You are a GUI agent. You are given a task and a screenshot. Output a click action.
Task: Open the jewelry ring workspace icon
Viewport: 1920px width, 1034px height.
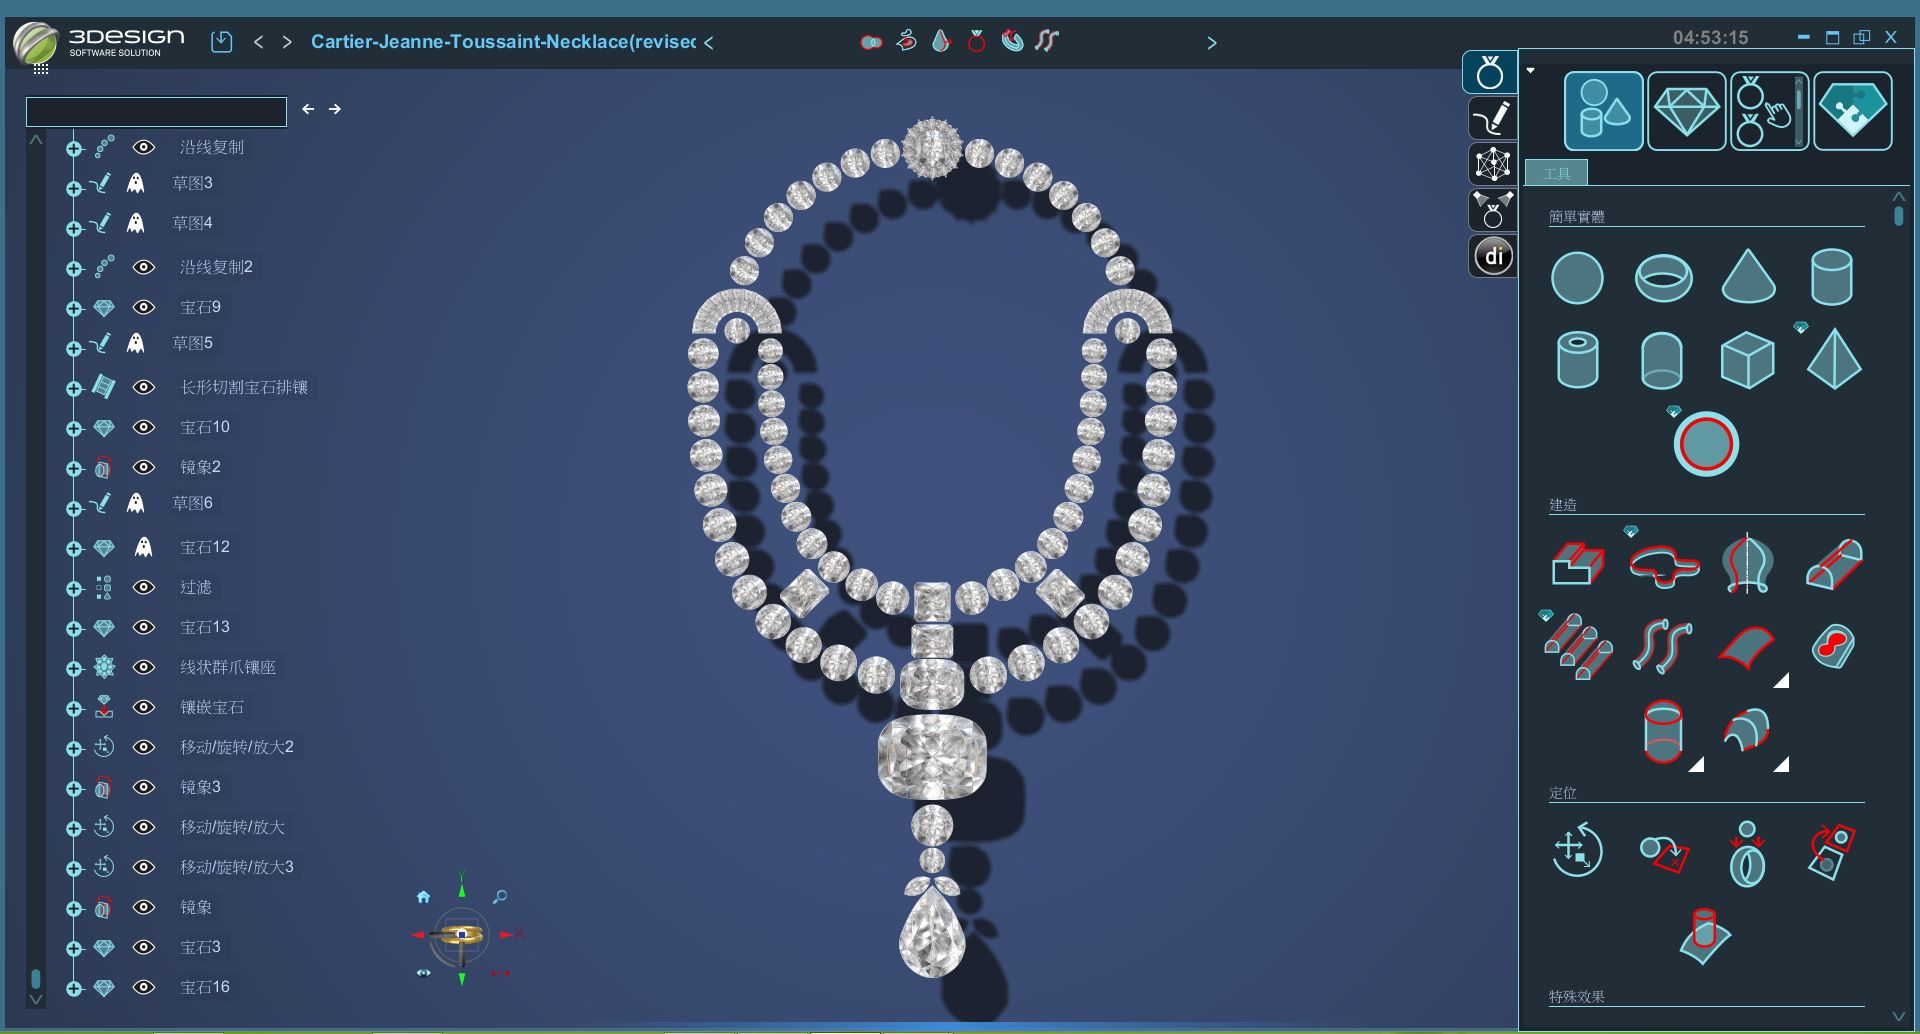(1490, 72)
